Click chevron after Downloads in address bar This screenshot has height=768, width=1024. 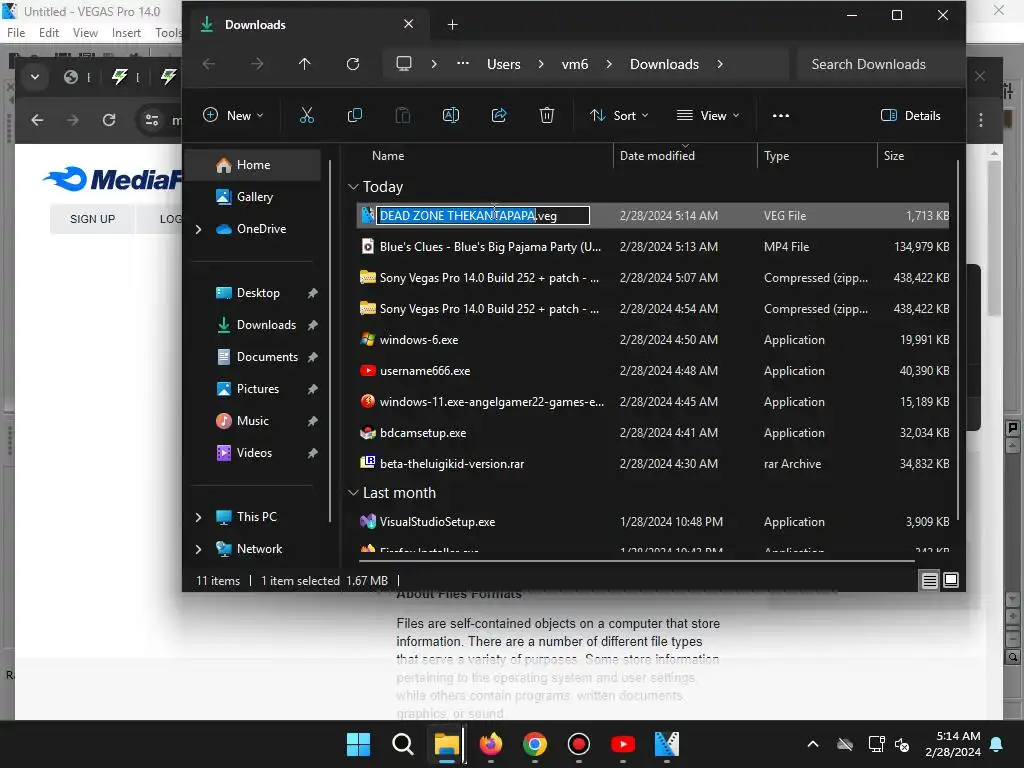coord(720,64)
